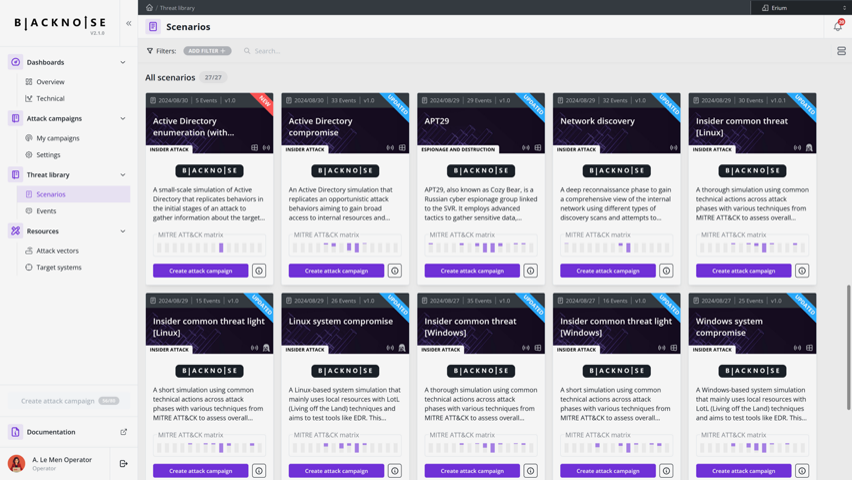Open Attack vectors under Resources

pos(58,251)
